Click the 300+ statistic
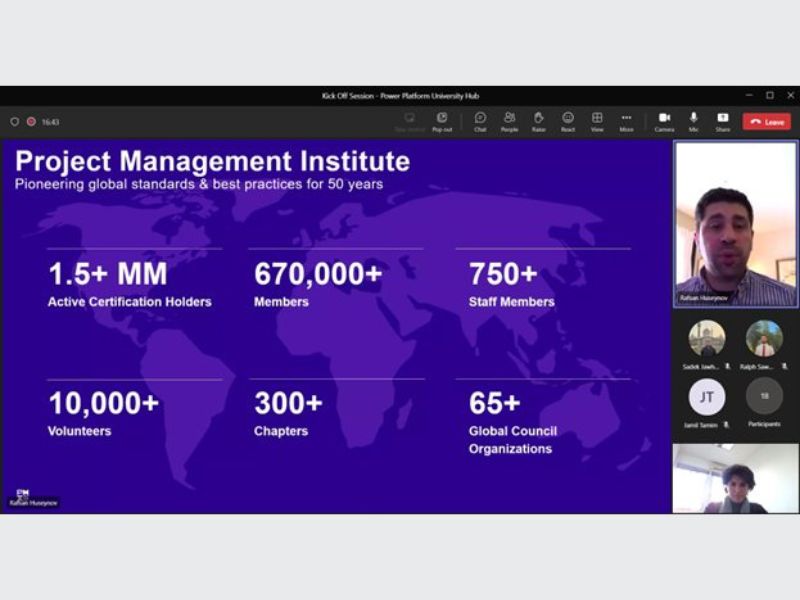Image resolution: width=800 pixels, height=600 pixels. tap(288, 403)
